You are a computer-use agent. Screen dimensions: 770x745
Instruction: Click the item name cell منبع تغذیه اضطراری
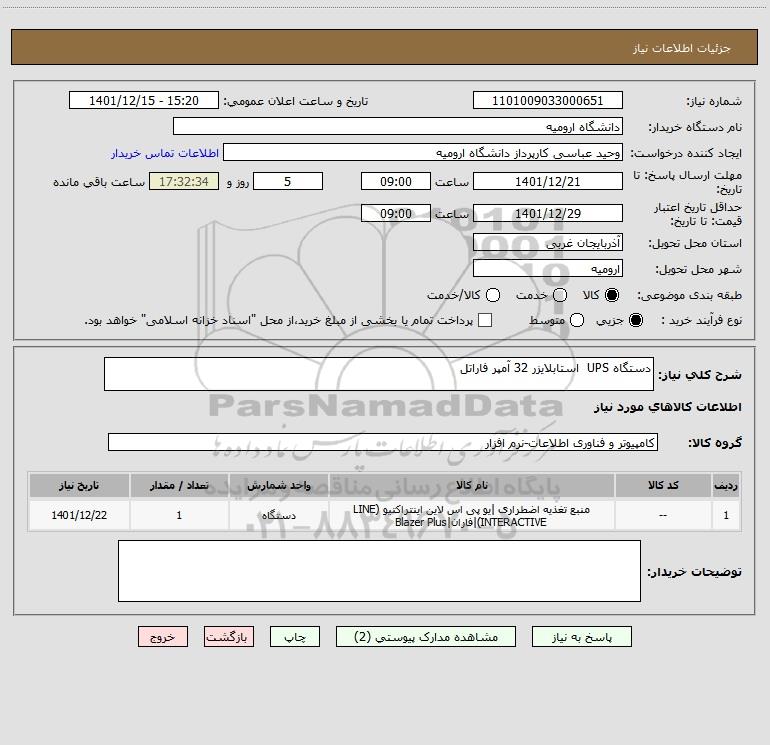pos(471,515)
